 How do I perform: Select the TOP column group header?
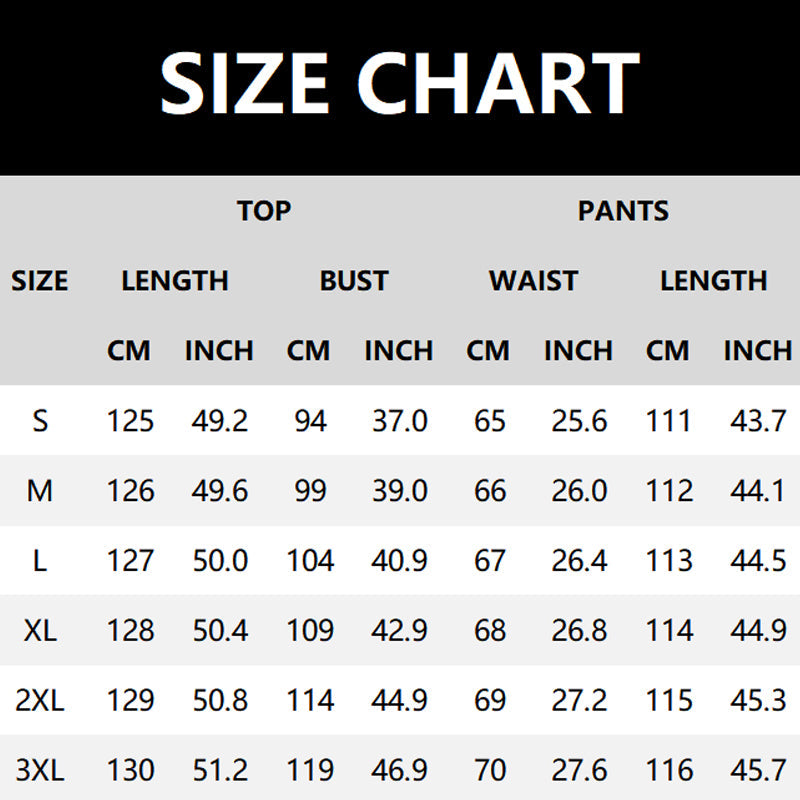tap(264, 211)
